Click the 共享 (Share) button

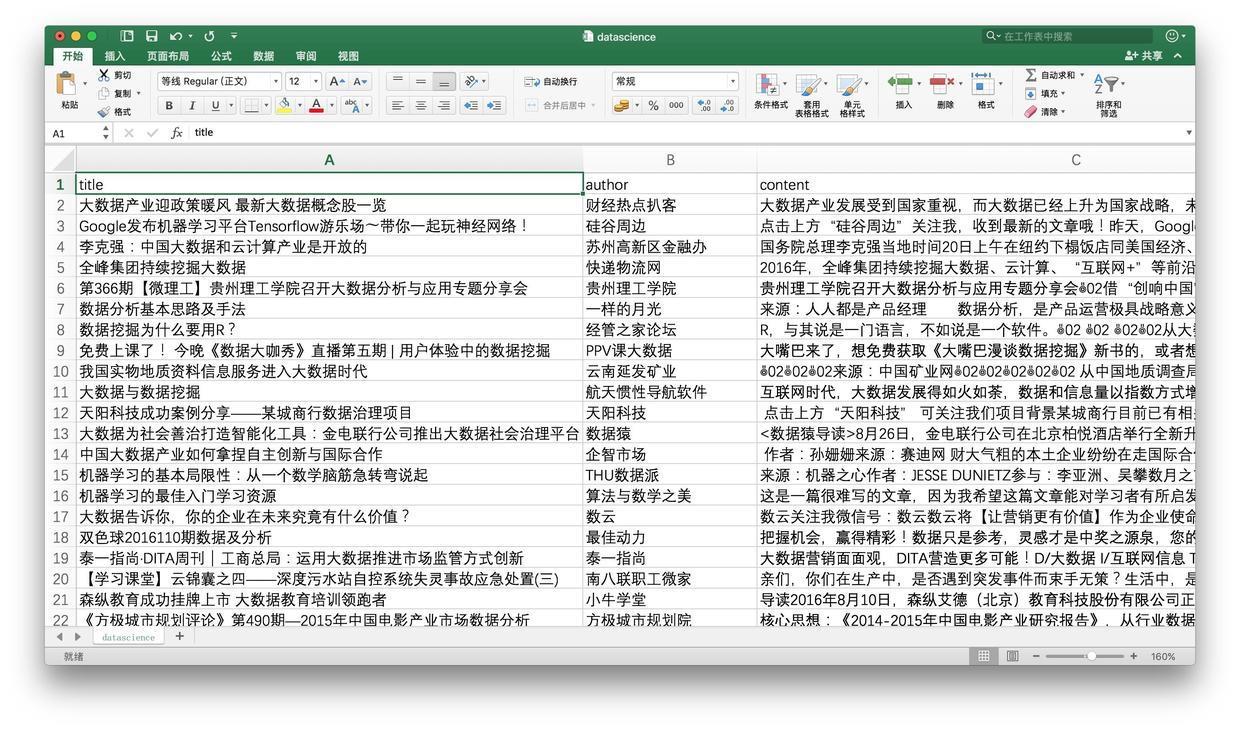[x=1145, y=56]
